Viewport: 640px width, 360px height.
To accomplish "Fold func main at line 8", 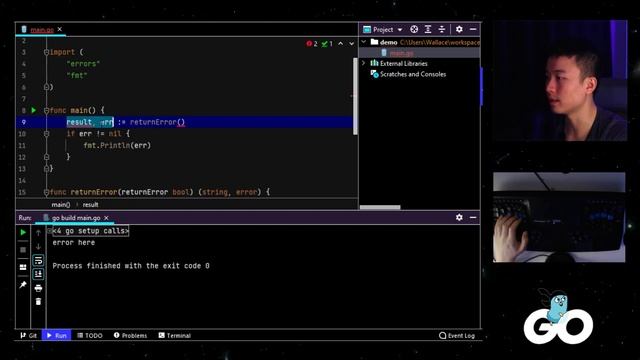I will coord(46,110).
